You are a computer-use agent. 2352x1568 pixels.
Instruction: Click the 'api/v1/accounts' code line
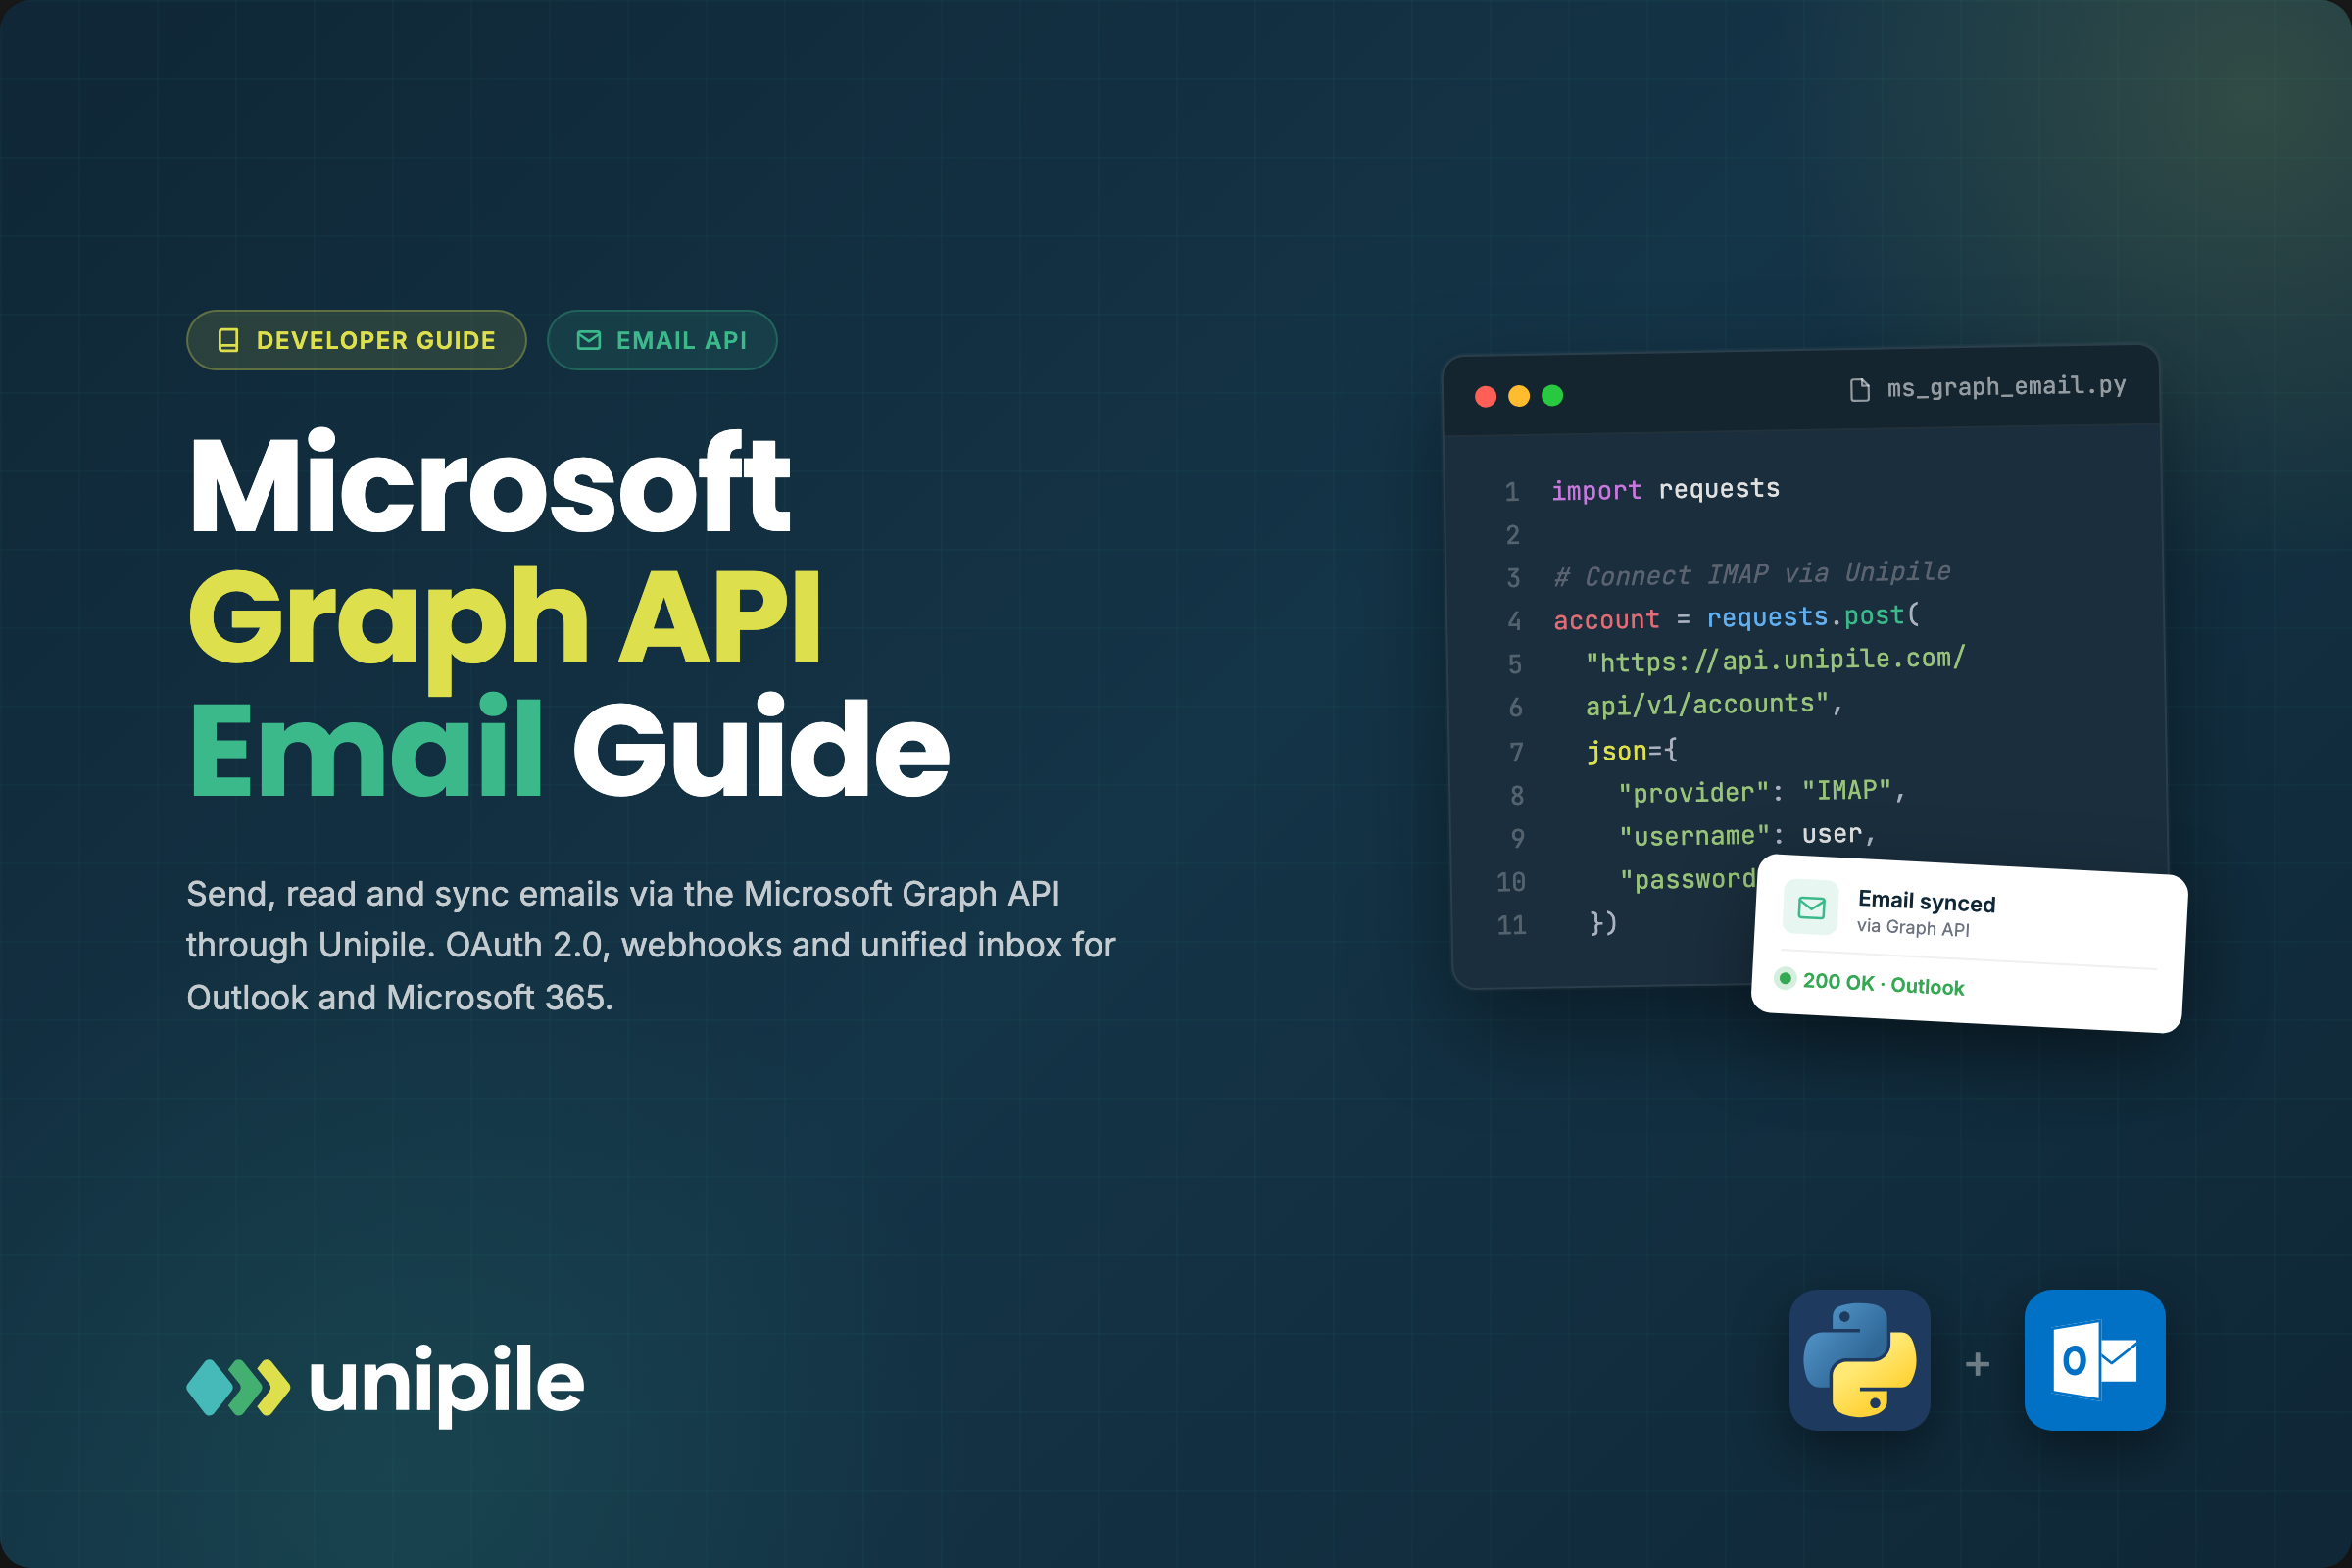tap(1714, 704)
